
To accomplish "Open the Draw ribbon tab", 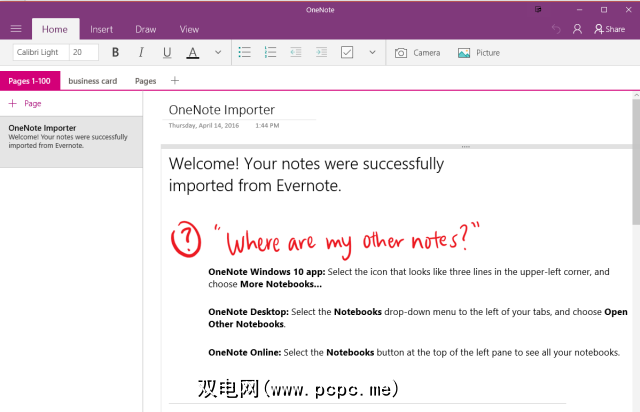I will [145, 29].
